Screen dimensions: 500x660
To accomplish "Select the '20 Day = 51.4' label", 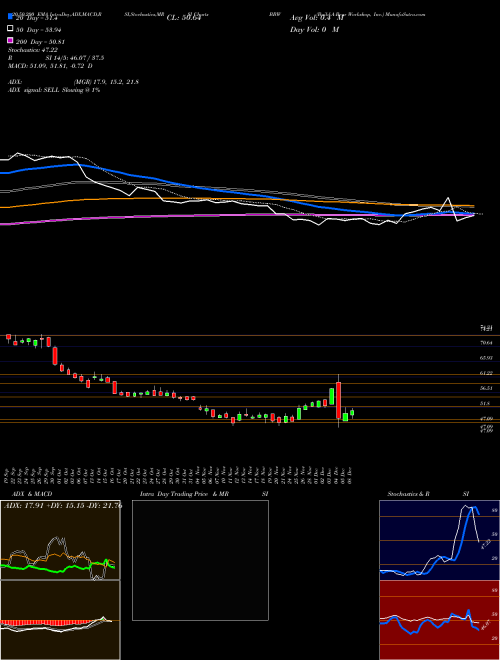I will coord(36,17).
